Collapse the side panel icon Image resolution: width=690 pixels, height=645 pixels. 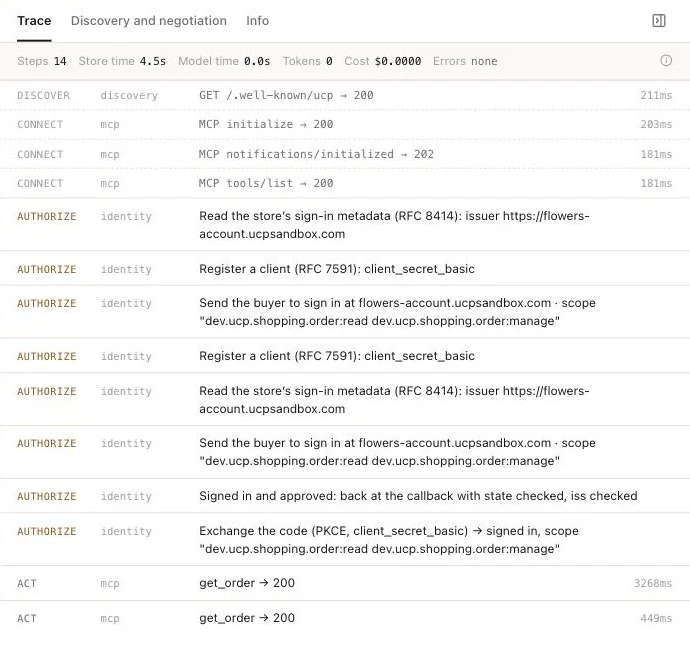pos(658,21)
